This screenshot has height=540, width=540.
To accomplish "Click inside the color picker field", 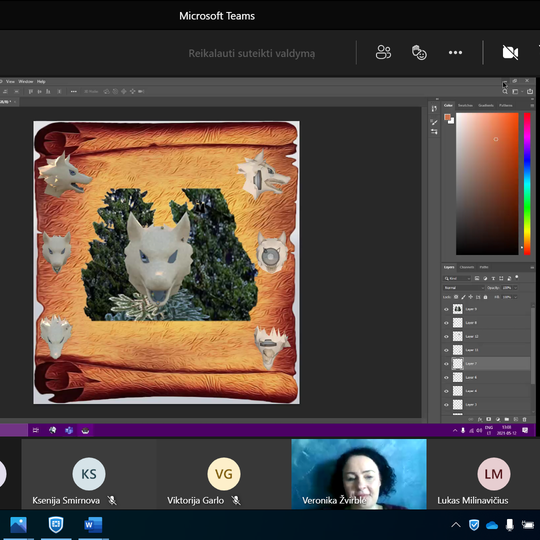I will pyautogui.click(x=487, y=184).
